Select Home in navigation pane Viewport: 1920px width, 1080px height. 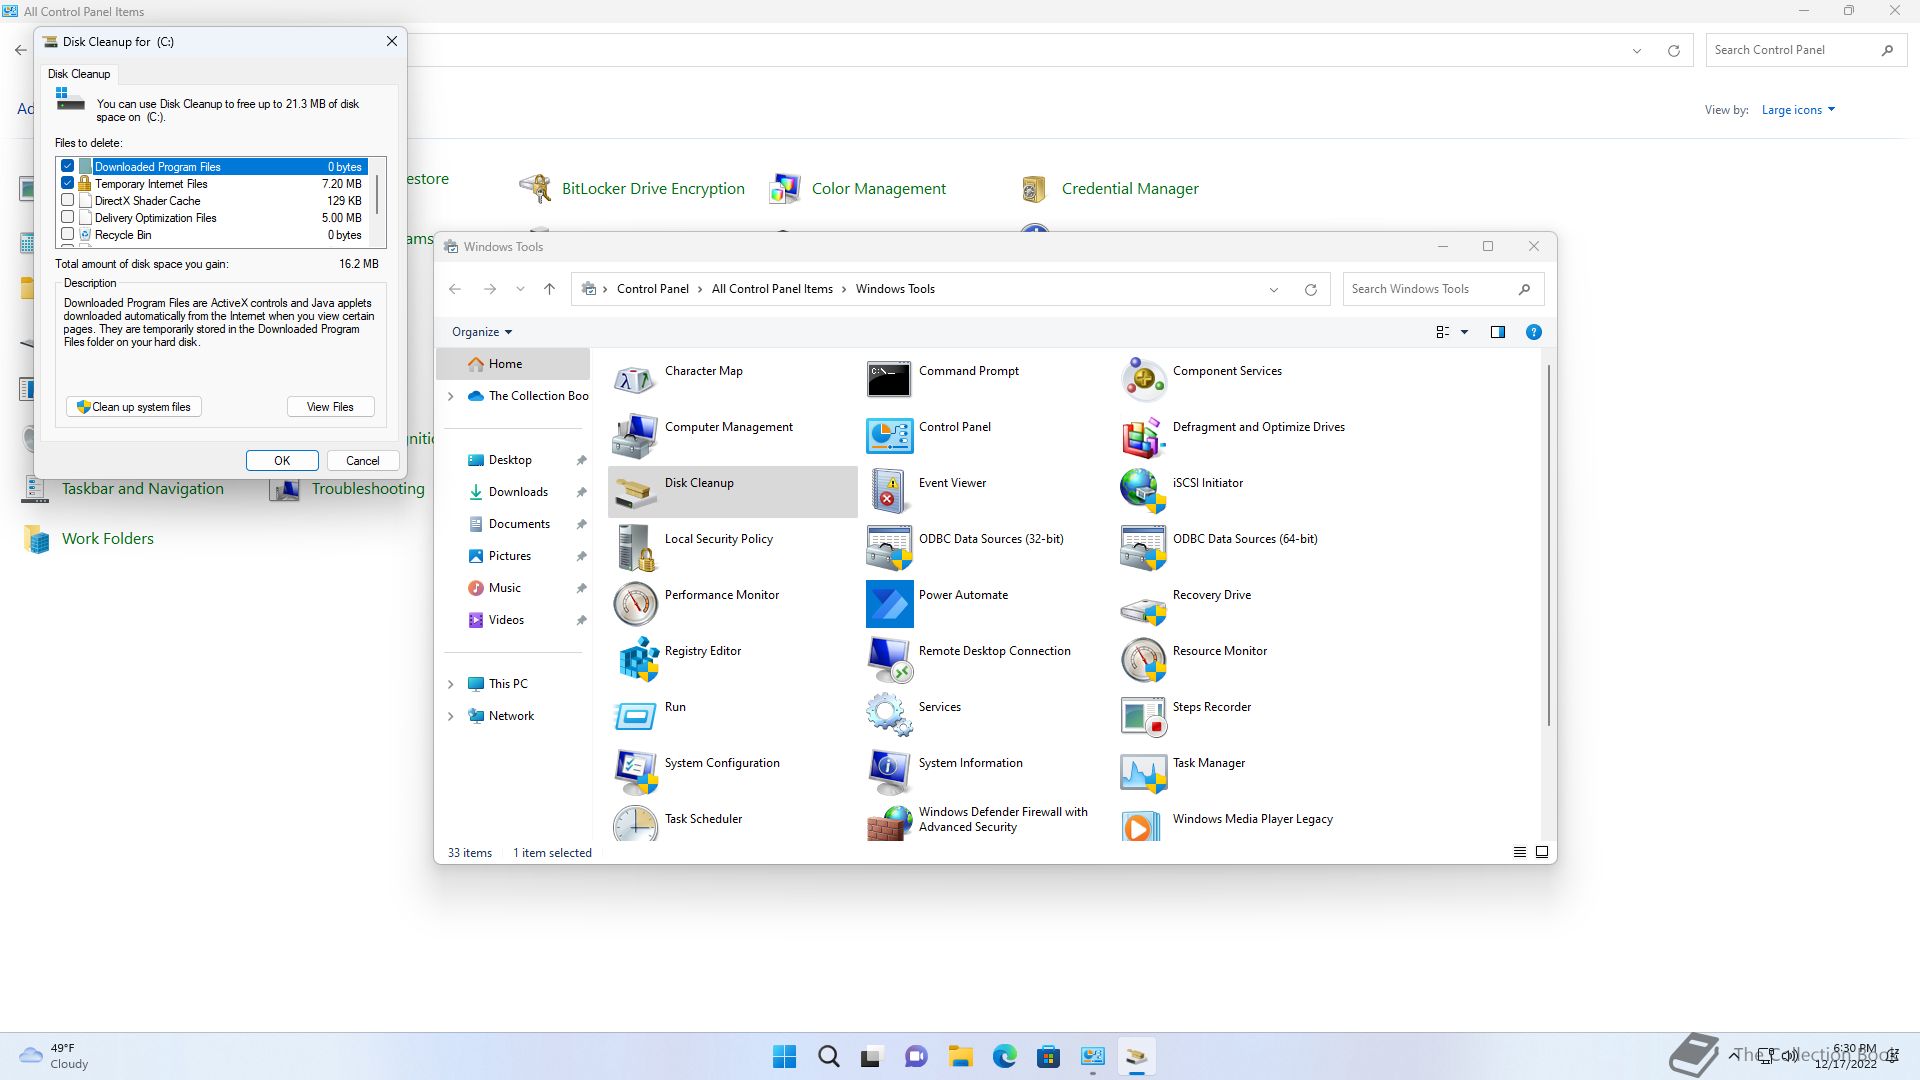point(513,364)
